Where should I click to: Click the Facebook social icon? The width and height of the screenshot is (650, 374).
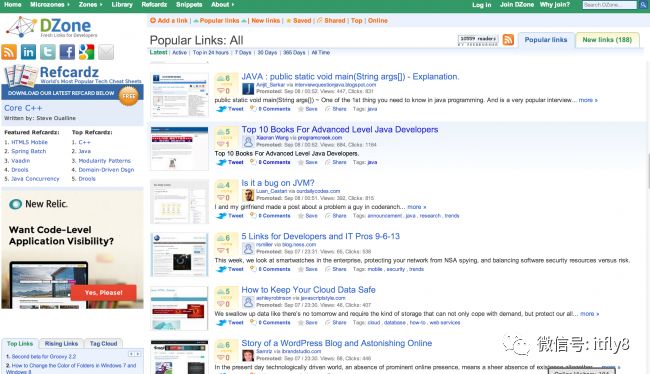[x=67, y=52]
